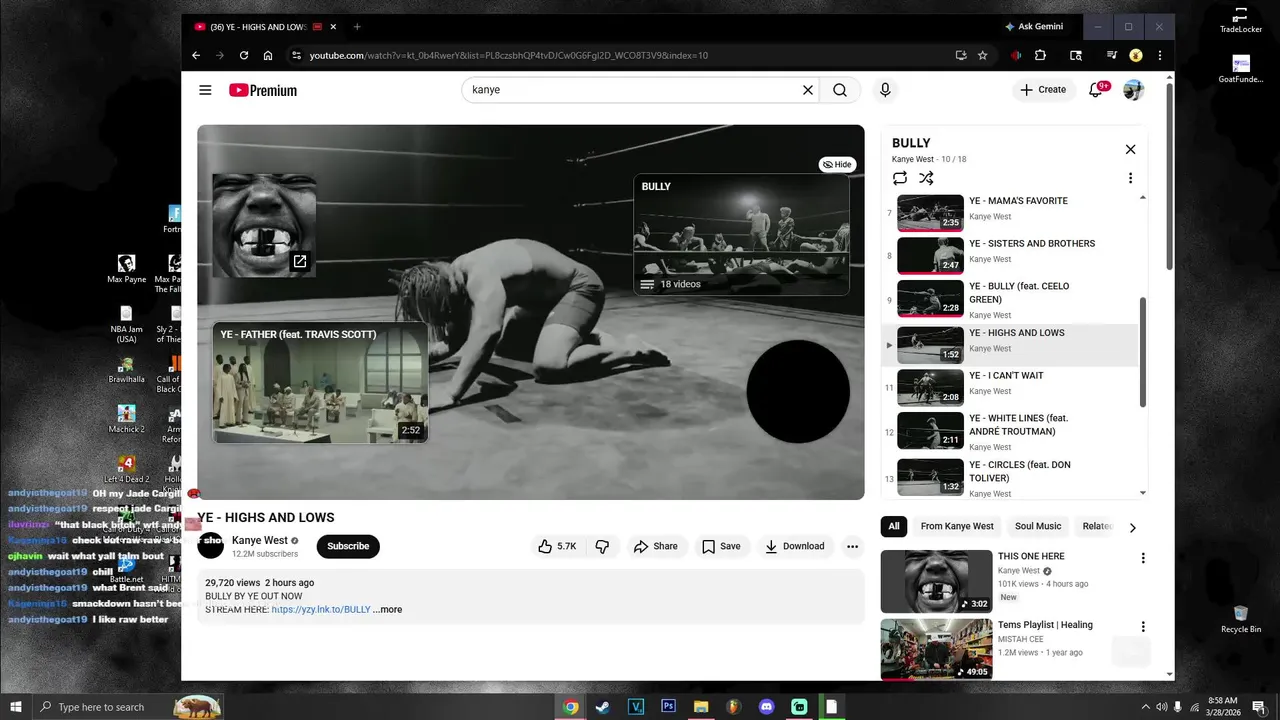Dislike the video
1280x720 pixels.
(602, 546)
